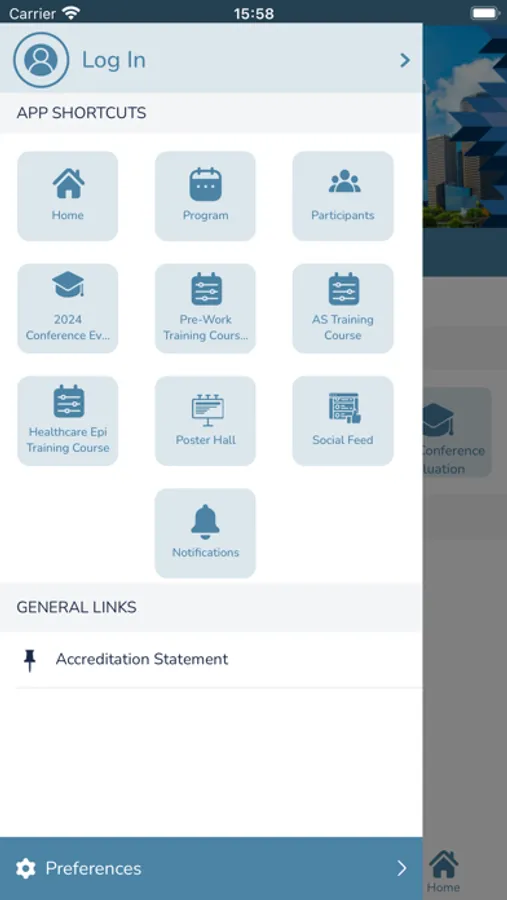Screen dimensions: 507x900
Task: Click the GENERAL LINKS section header
Action: tap(76, 607)
